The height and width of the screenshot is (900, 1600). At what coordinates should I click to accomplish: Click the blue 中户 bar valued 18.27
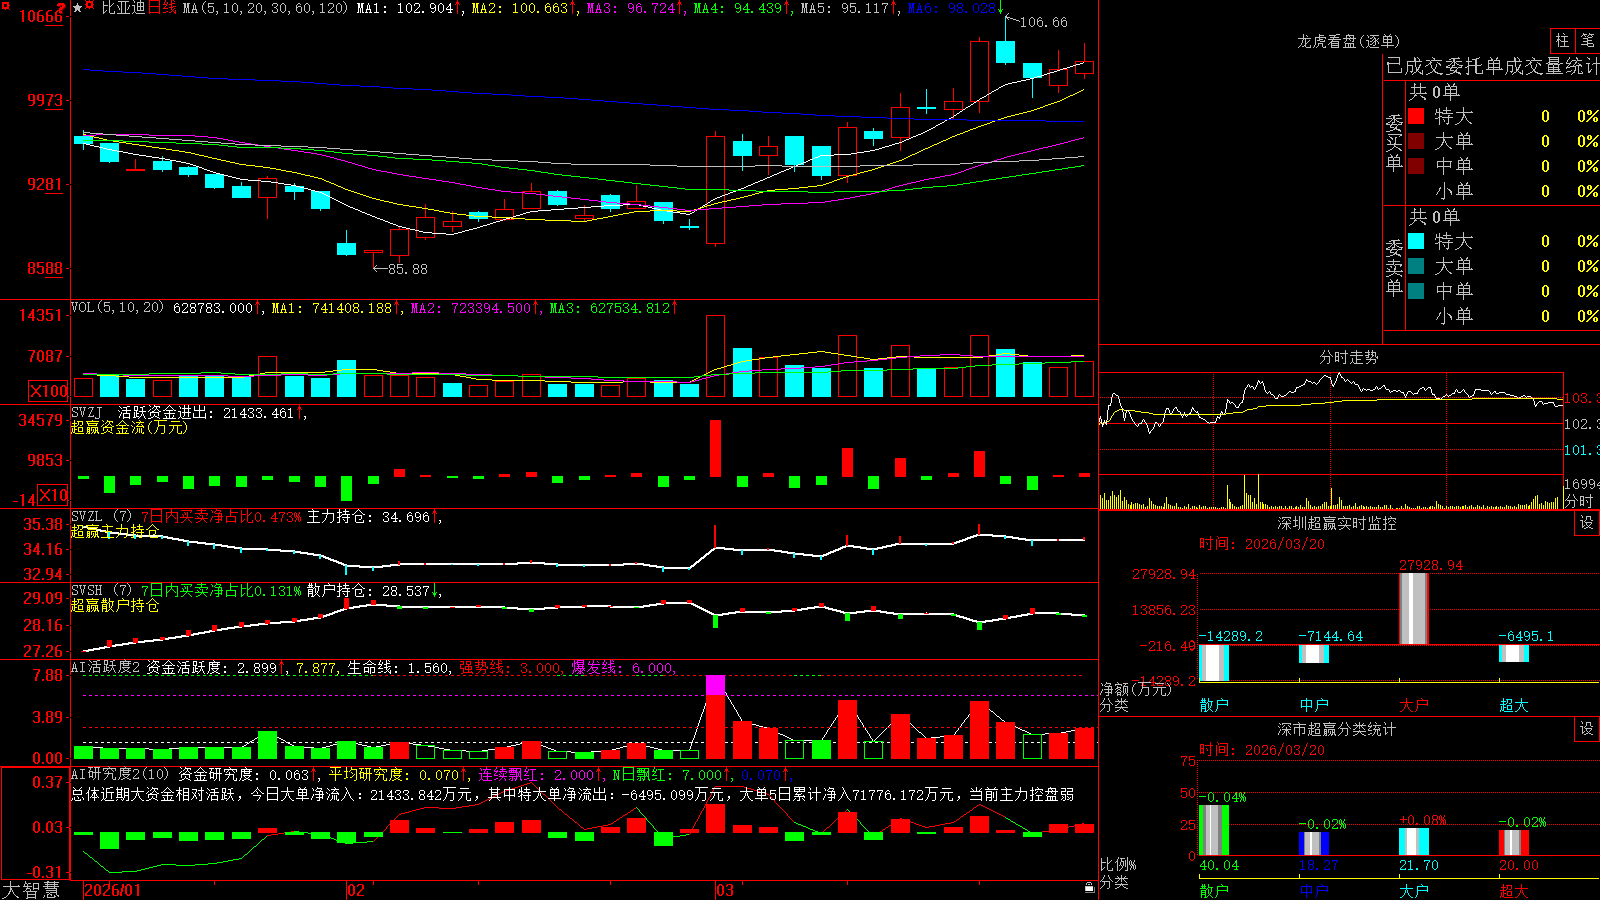coord(1314,843)
